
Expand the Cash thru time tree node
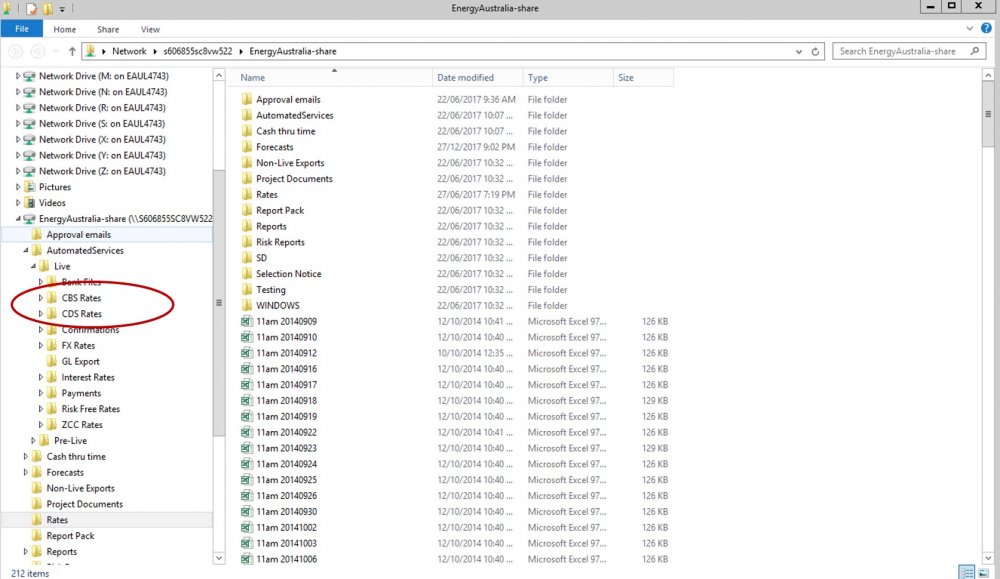tap(26, 457)
